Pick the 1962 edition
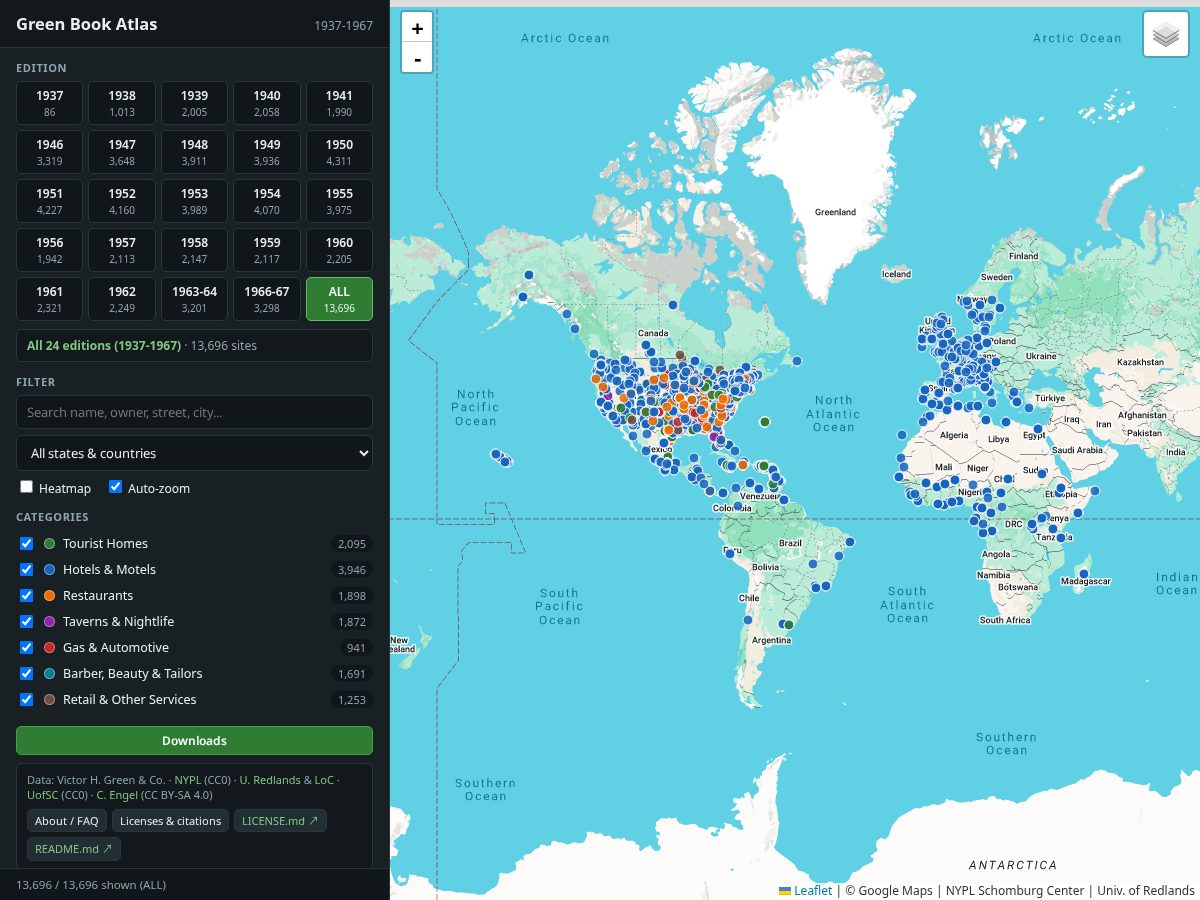The image size is (1200, 900). click(122, 299)
